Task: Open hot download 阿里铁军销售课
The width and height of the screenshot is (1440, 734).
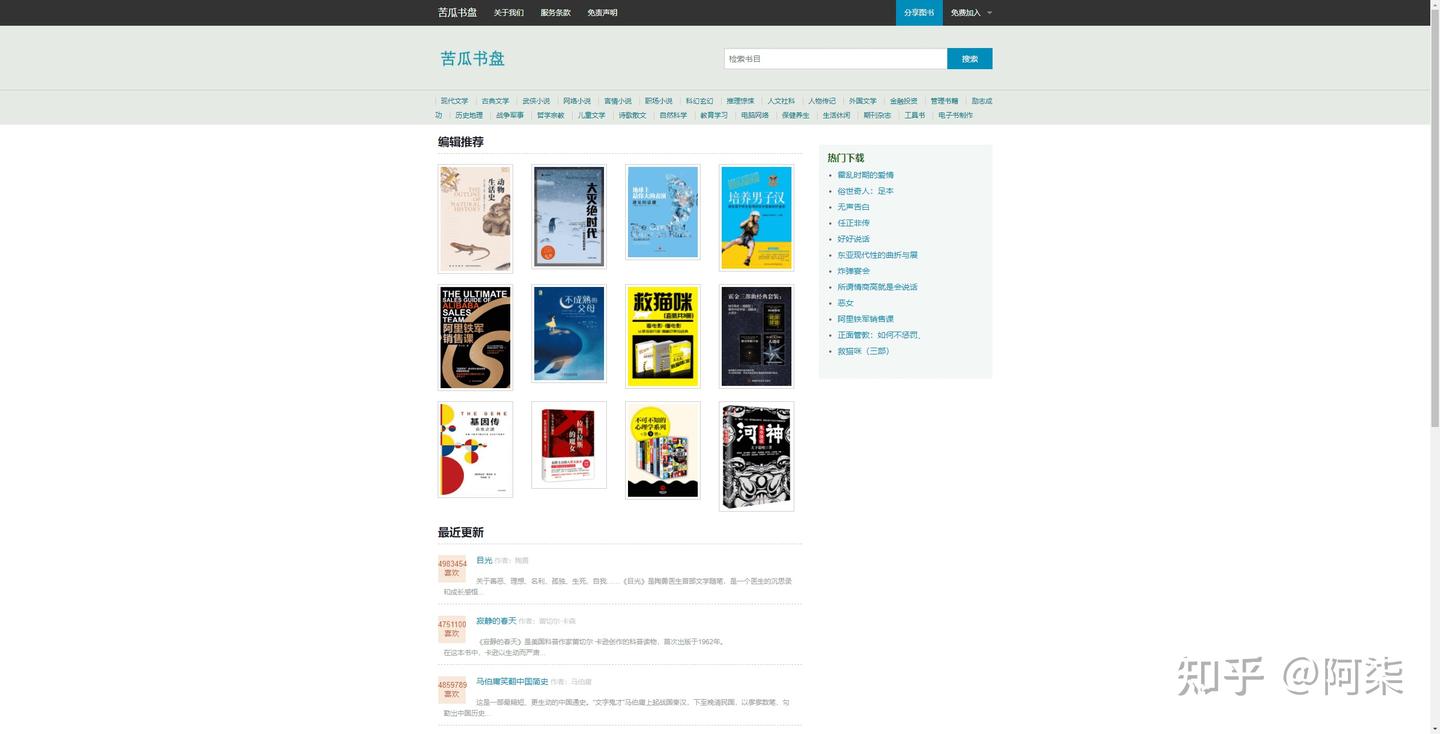Action: click(x=866, y=319)
